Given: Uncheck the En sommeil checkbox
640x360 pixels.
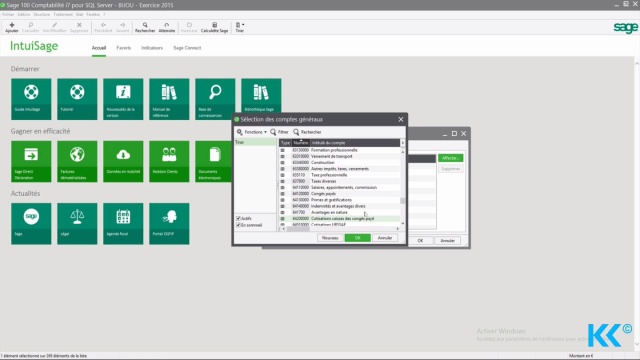Looking at the screenshot, I should click(238, 225).
